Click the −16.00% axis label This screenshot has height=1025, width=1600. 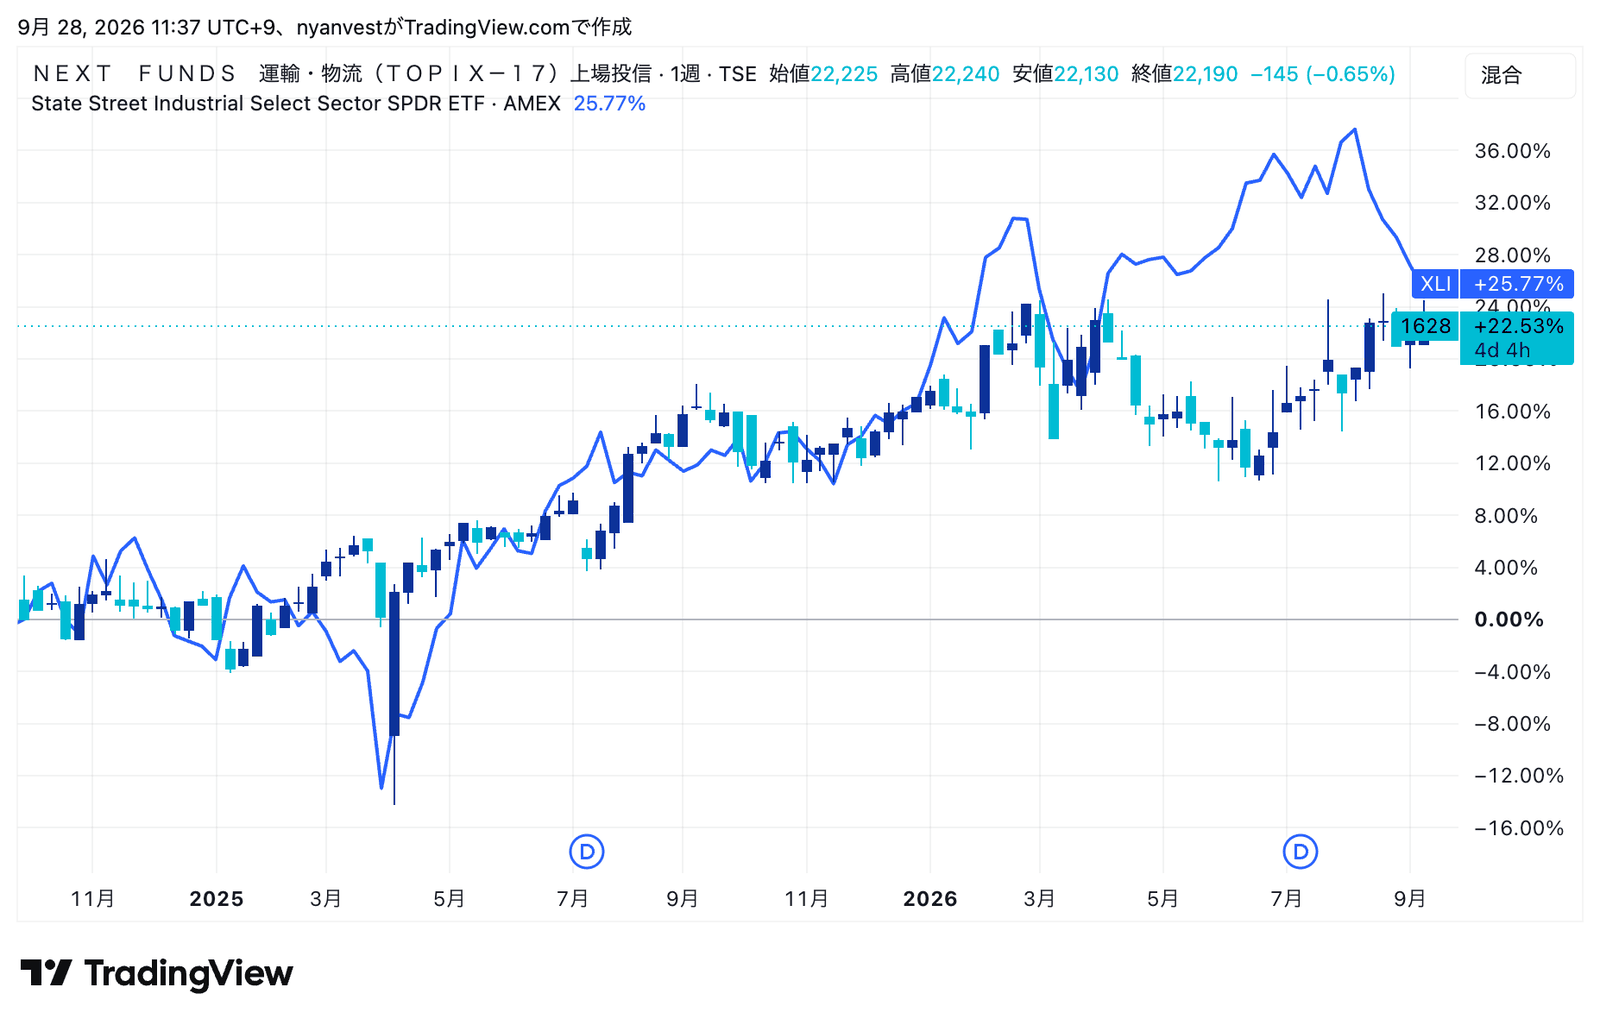1519,828
